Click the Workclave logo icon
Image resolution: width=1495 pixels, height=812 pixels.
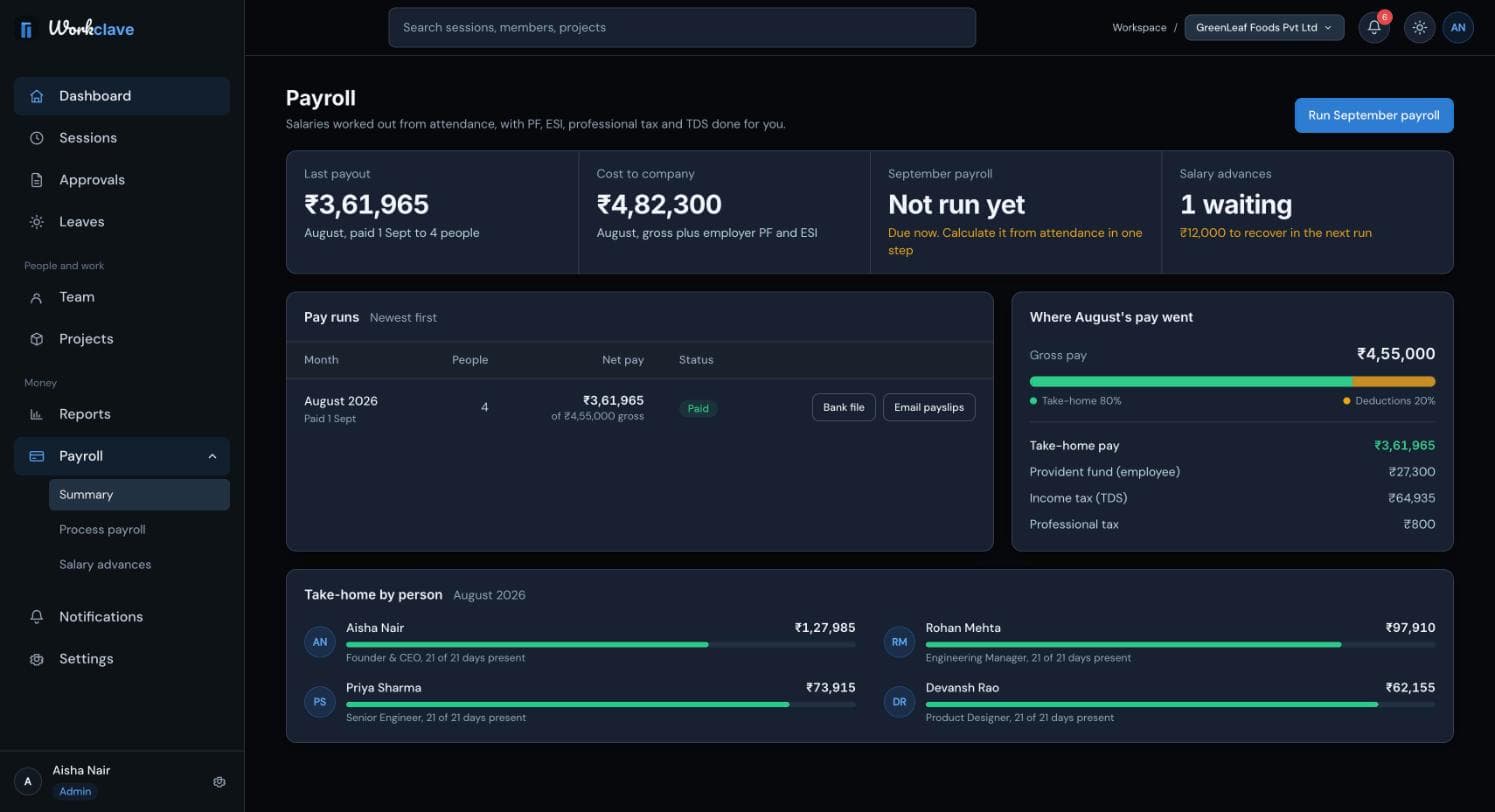(27, 29)
